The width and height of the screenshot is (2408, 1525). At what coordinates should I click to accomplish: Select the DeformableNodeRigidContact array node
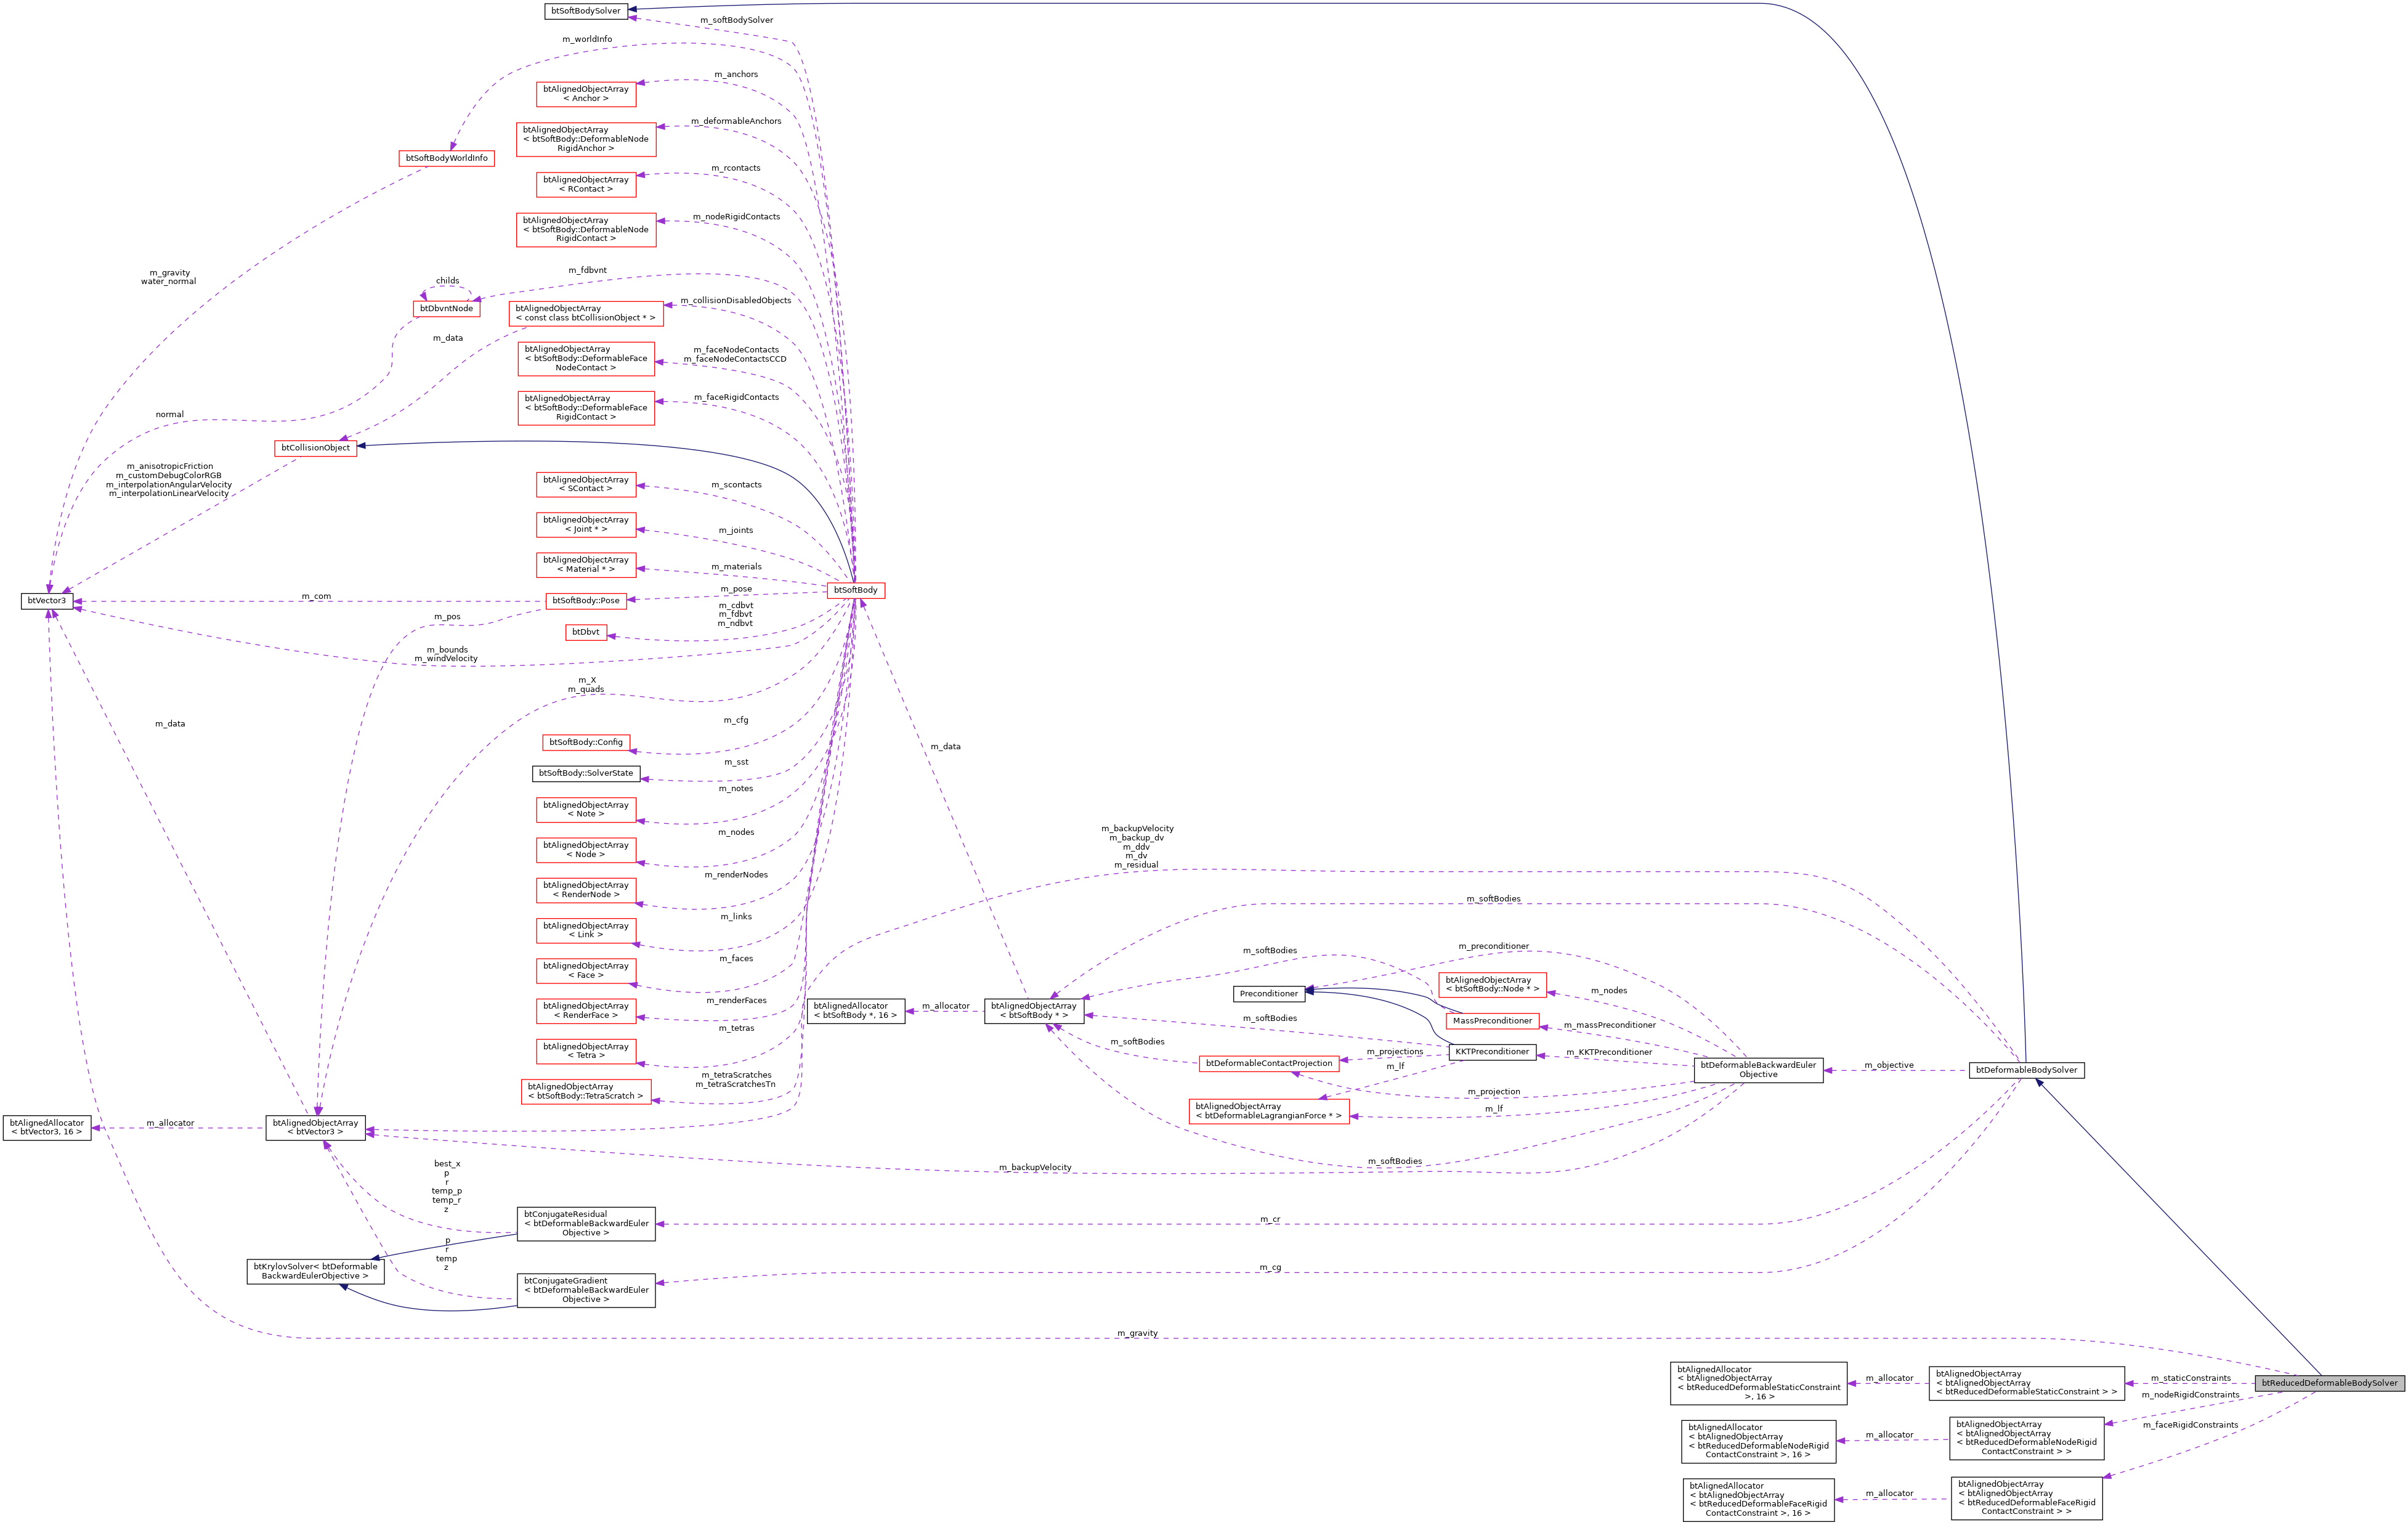point(586,229)
